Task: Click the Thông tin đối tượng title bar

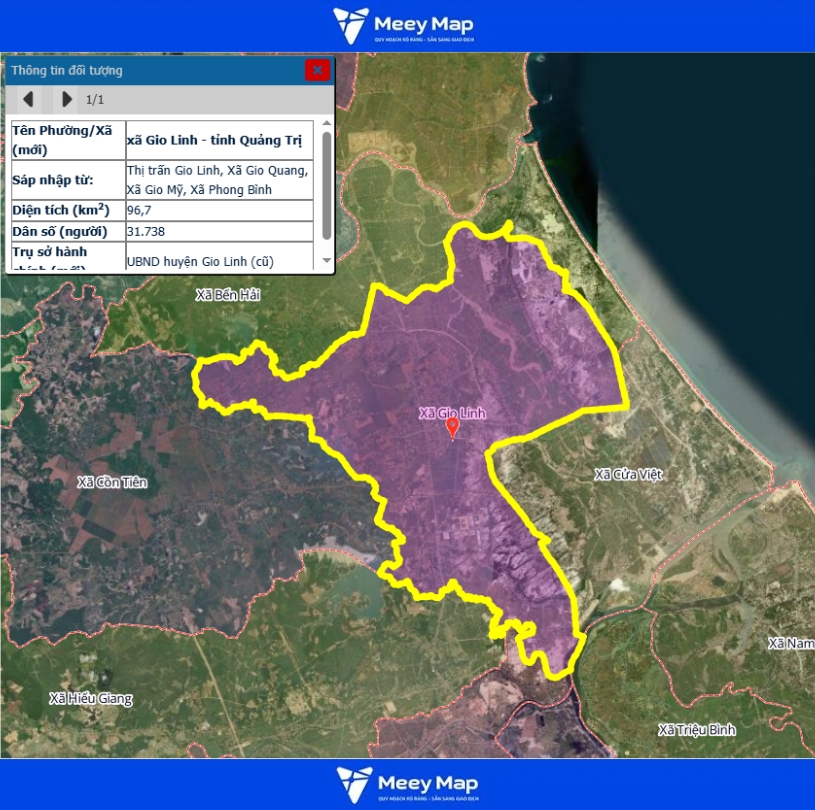Action: tap(150, 70)
